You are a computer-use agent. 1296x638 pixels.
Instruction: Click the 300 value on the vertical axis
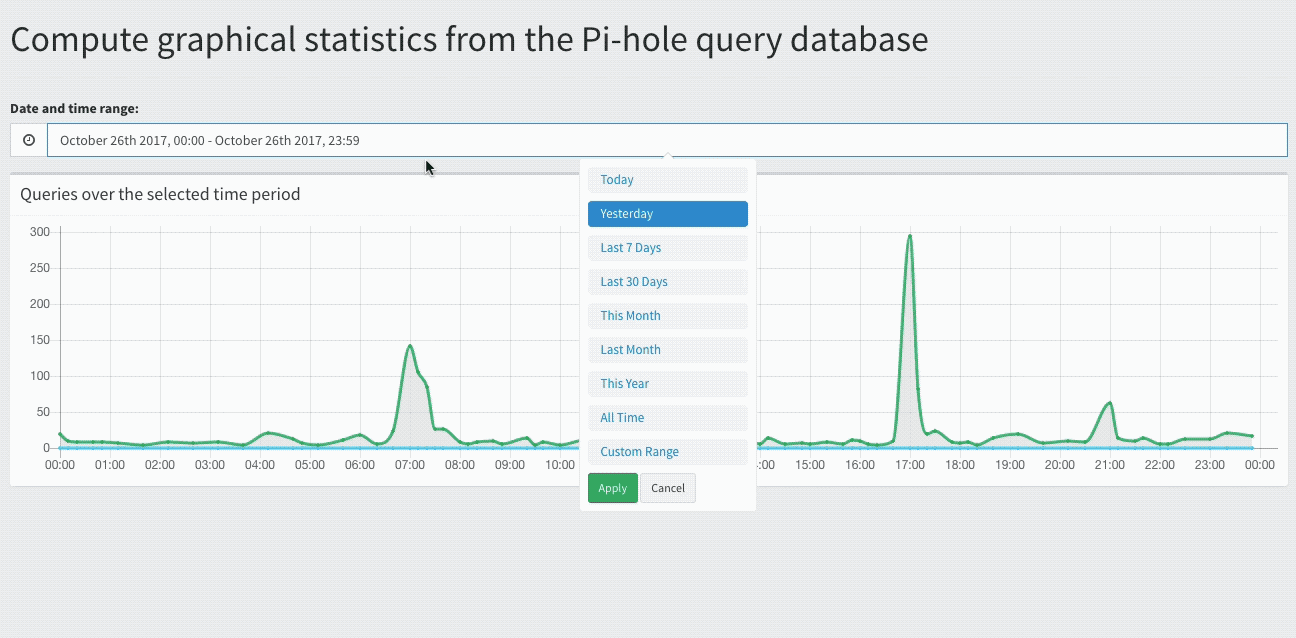(x=40, y=232)
